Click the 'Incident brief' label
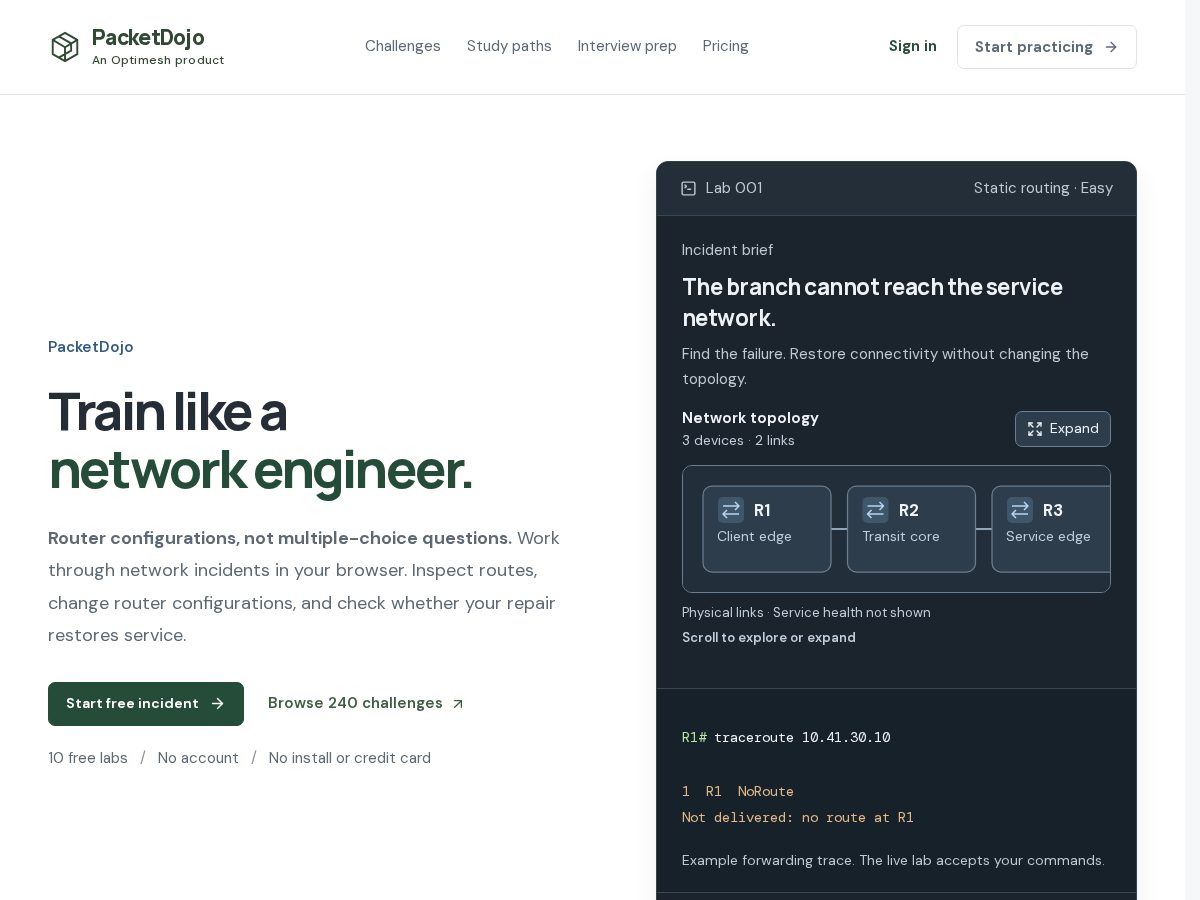This screenshot has height=900, width=1200. coord(727,250)
